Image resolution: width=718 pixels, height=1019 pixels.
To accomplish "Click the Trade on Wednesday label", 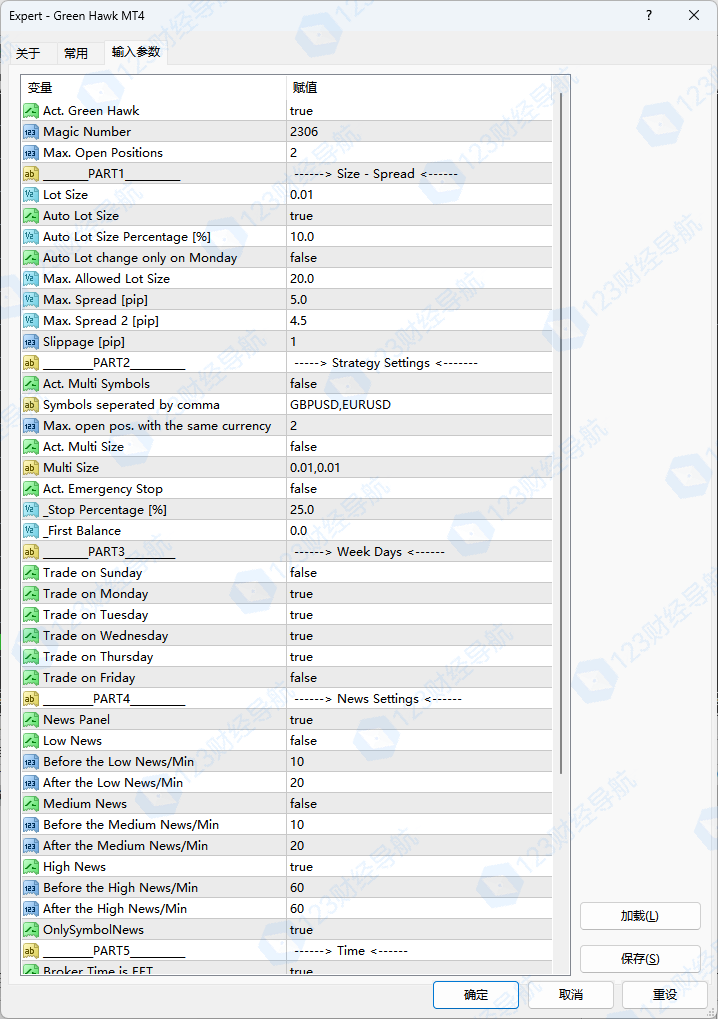I will 106,636.
